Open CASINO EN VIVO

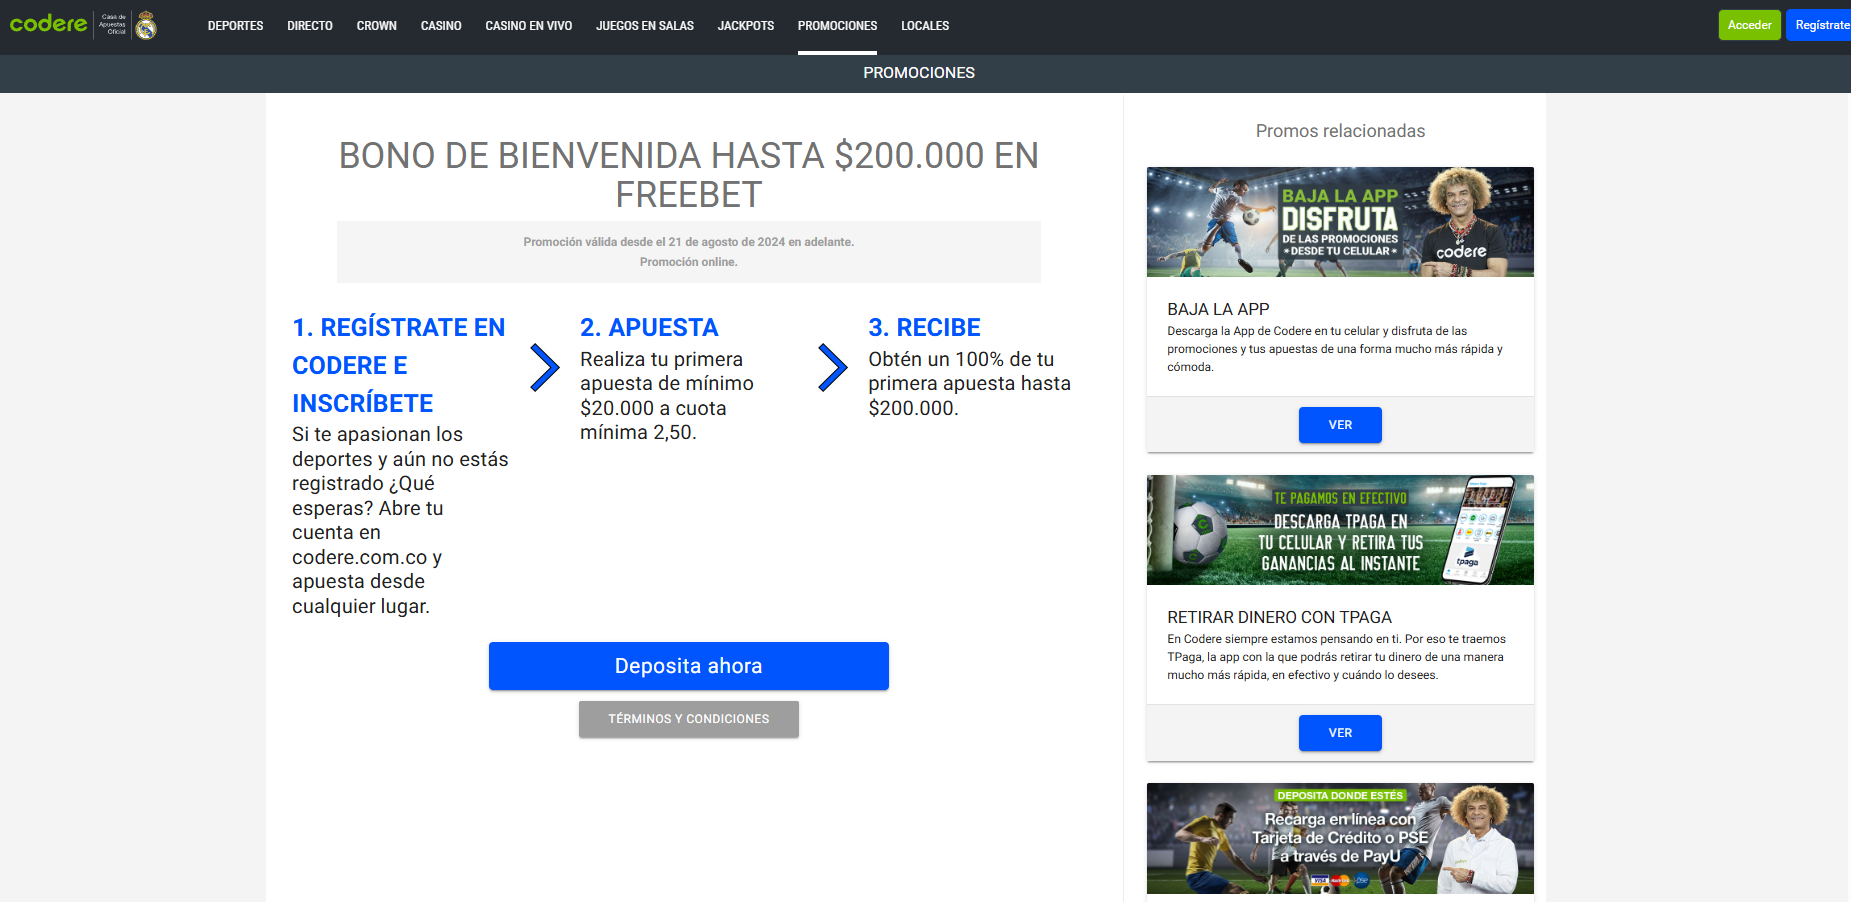tap(529, 26)
